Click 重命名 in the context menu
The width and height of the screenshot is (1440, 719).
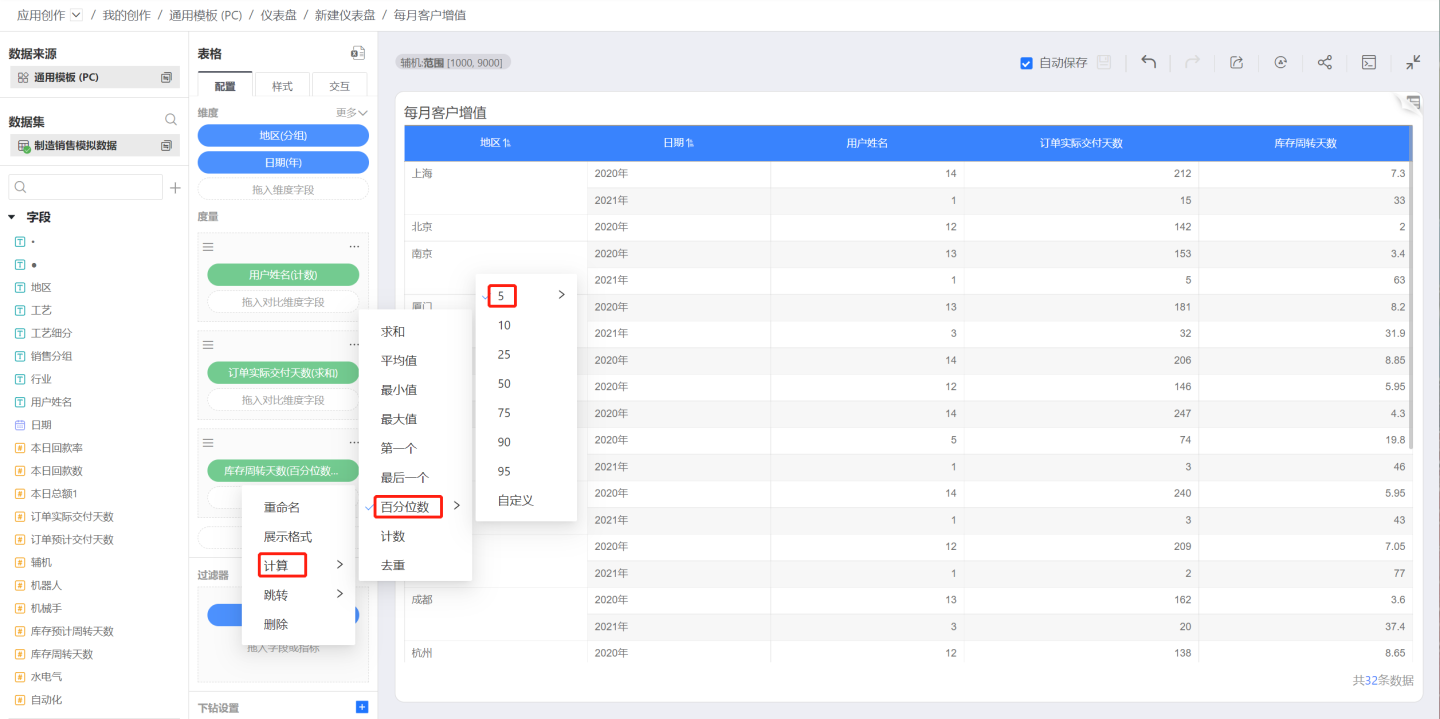[x=282, y=507]
